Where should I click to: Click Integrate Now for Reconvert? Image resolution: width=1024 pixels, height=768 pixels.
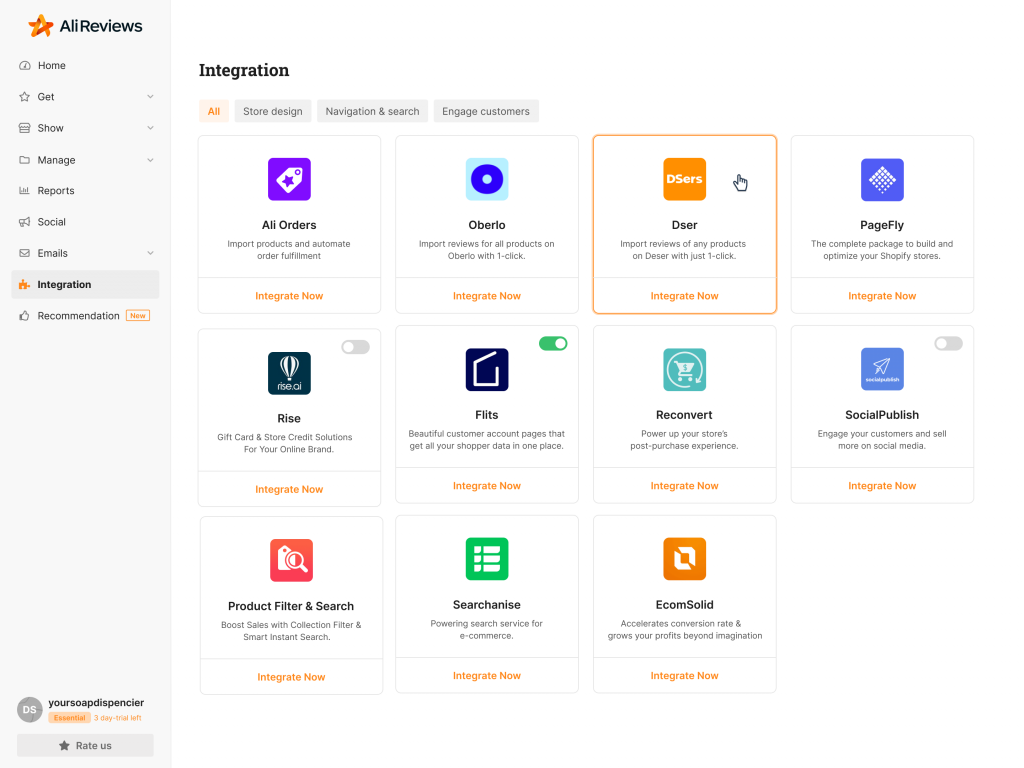point(684,486)
